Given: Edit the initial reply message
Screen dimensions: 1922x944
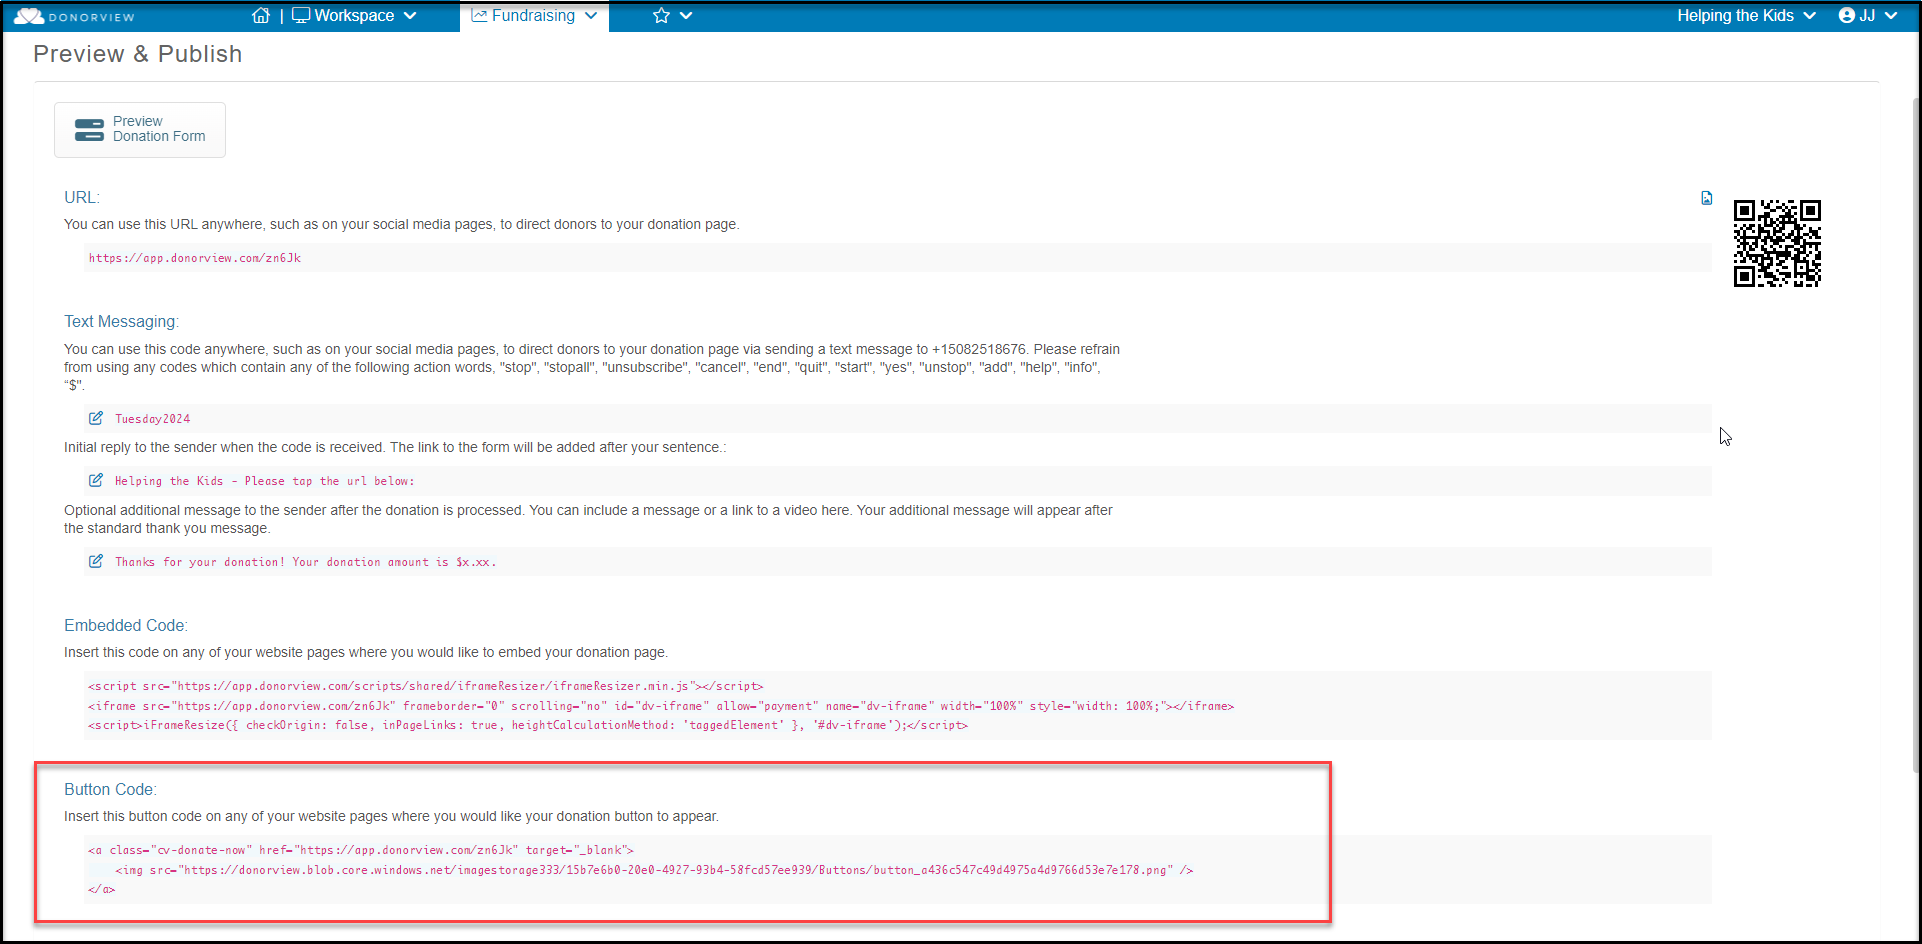Looking at the screenshot, I should [96, 480].
